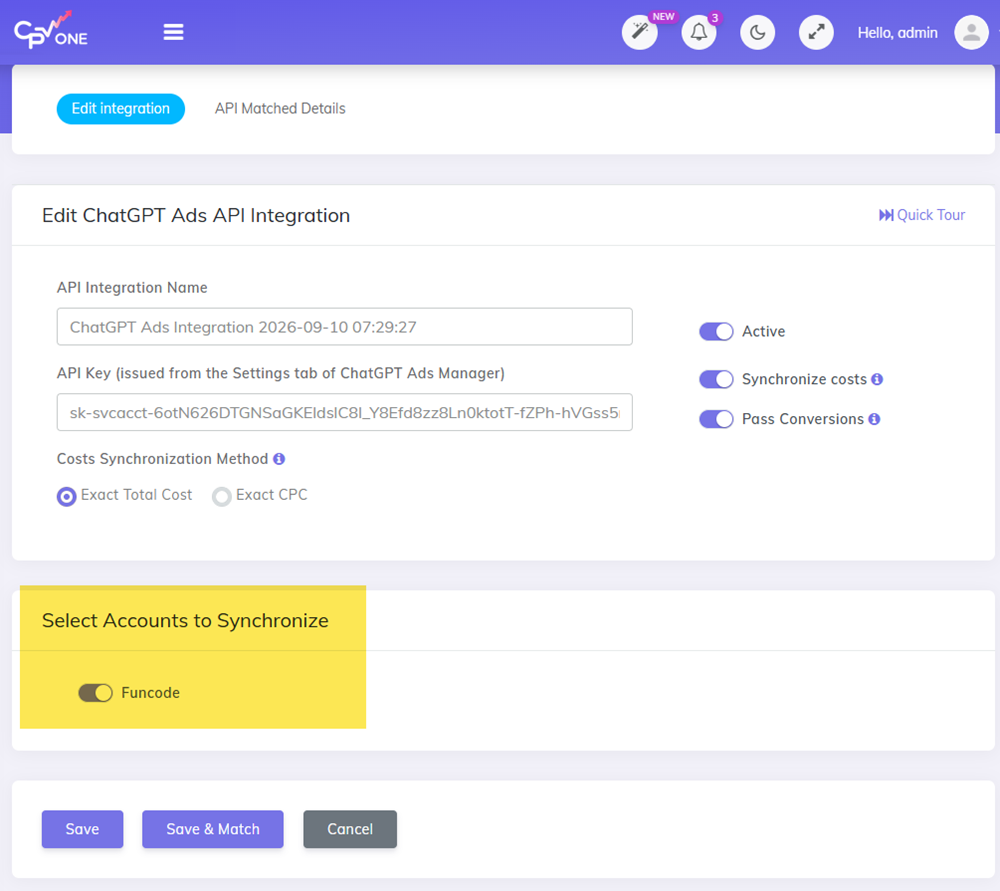Click the Pass Conversions info icon
Viewport: 1000px width, 891px height.
pos(874,419)
